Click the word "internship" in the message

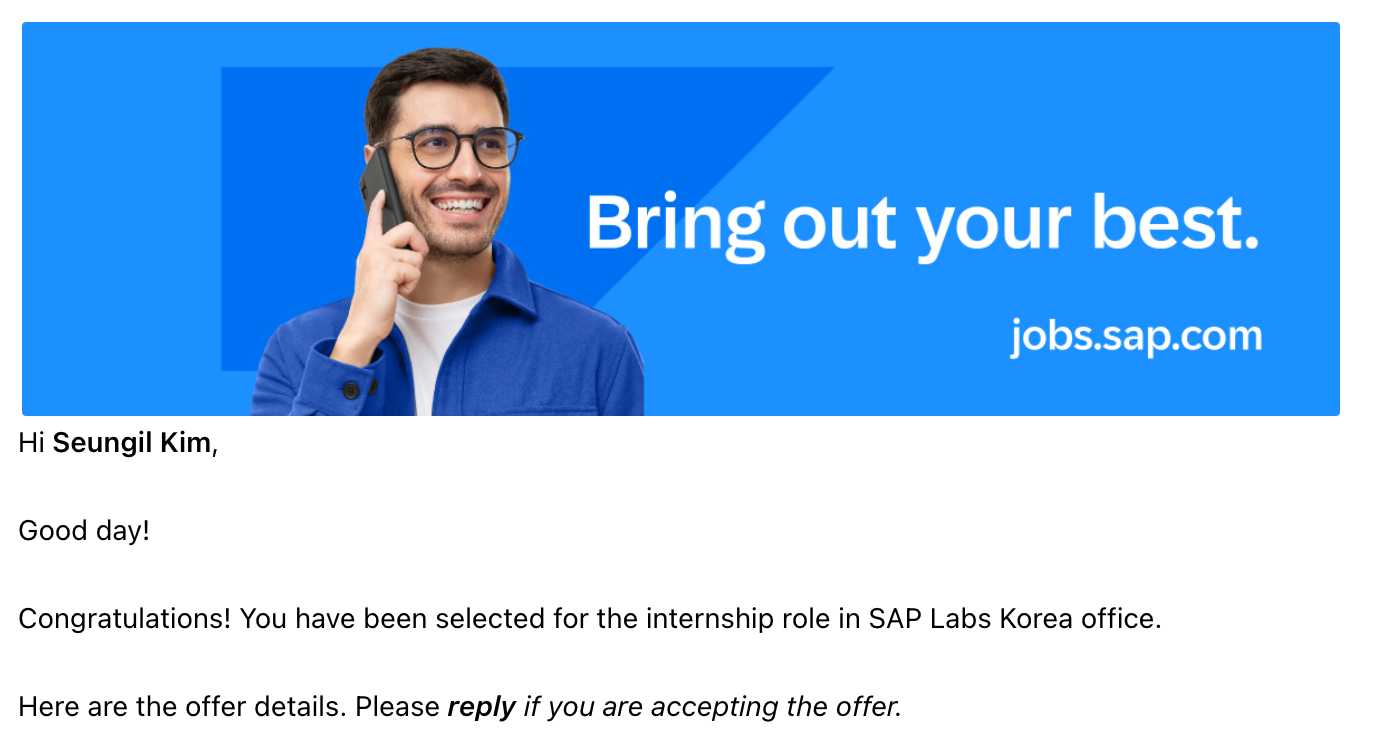pos(710,619)
